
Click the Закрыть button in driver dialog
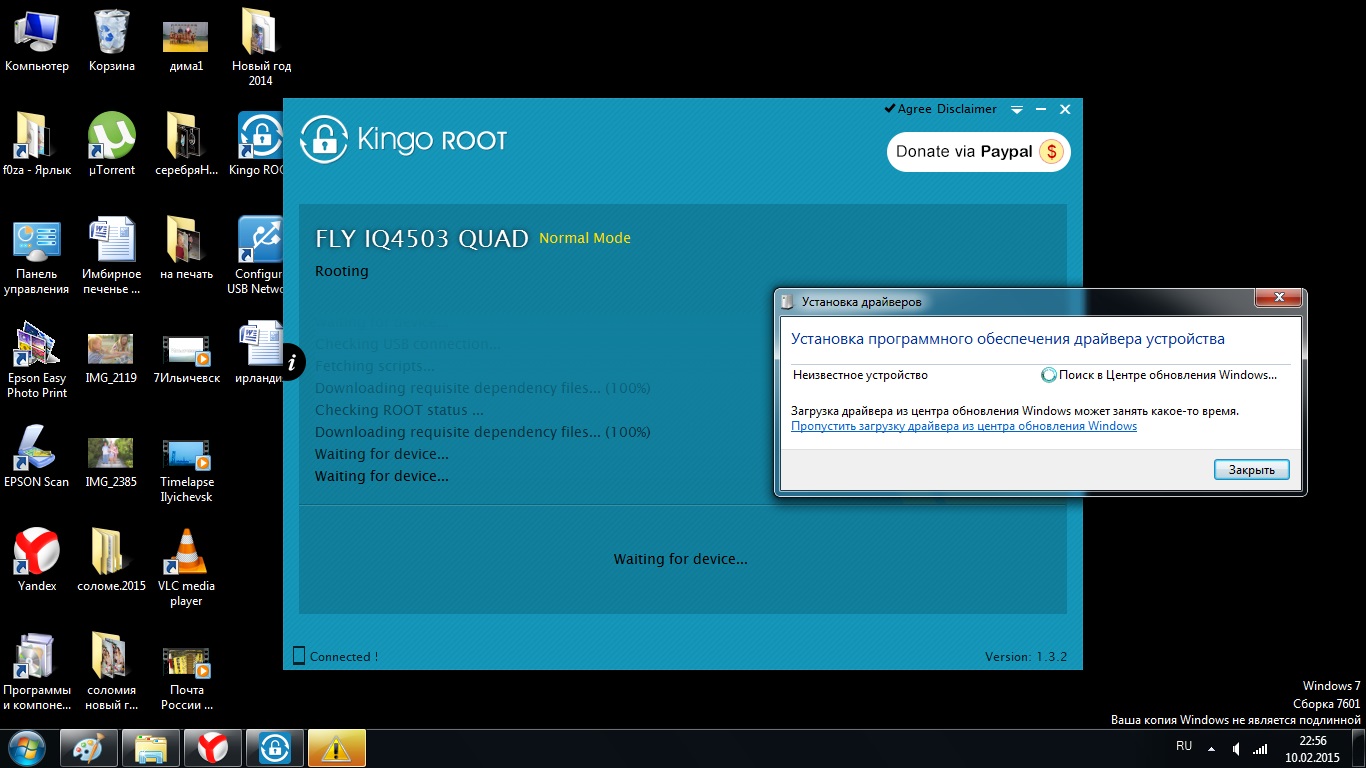(x=1251, y=470)
